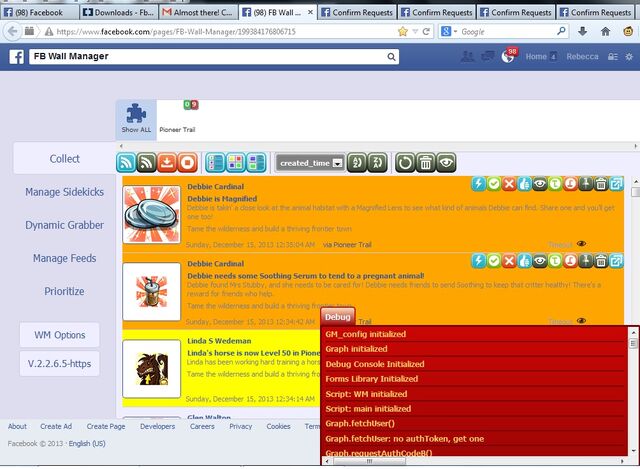Click trash icon on Soothing Serum post
This screenshot has width=640, height=469.
601,261
